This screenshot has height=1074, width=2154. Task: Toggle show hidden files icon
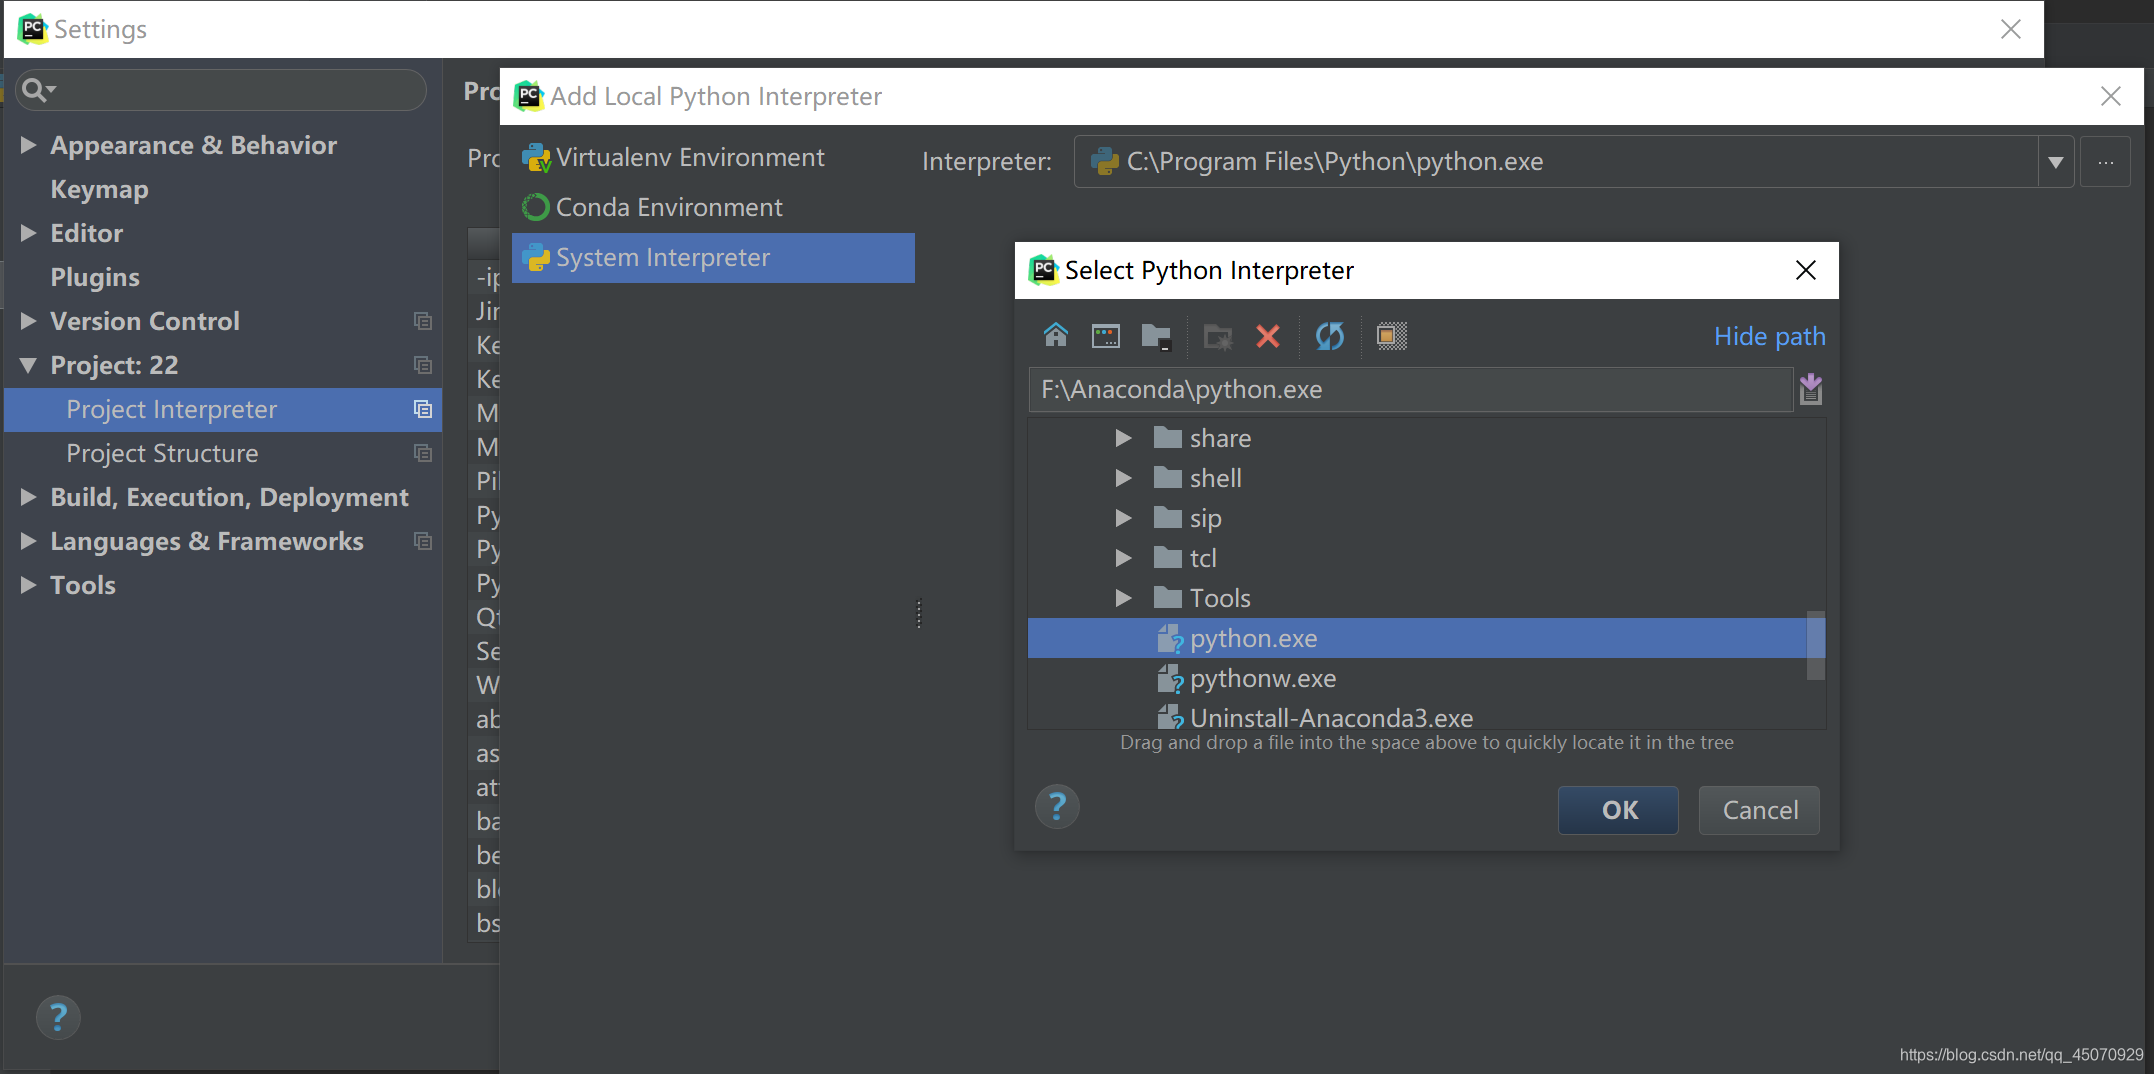pyautogui.click(x=1391, y=336)
